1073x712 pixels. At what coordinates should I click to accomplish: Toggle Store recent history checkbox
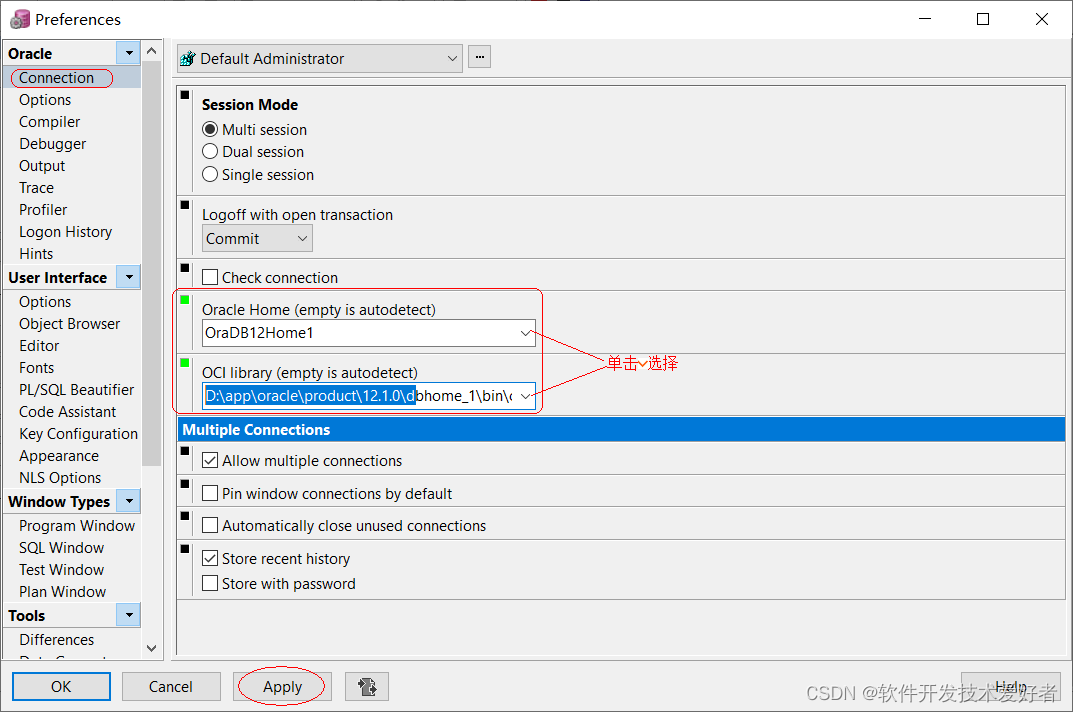tap(210, 559)
